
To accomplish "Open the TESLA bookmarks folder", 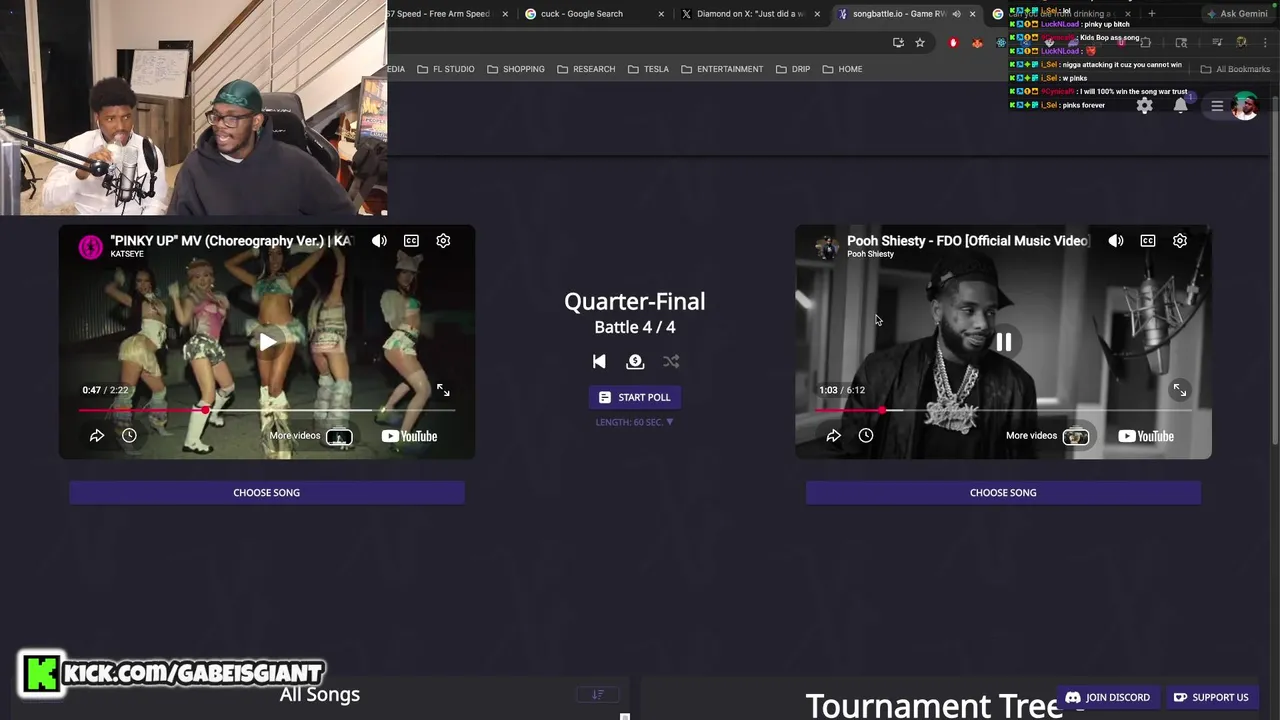I will (649, 69).
